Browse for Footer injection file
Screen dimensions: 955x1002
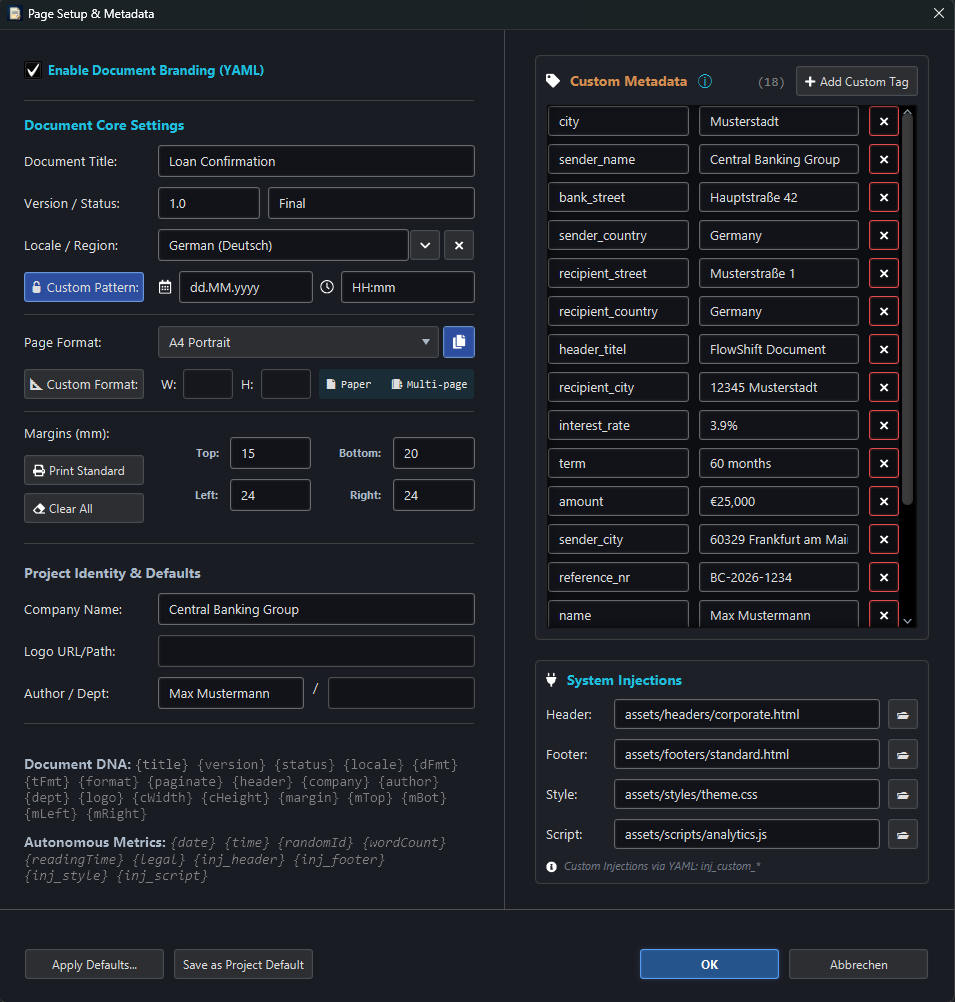click(x=903, y=755)
